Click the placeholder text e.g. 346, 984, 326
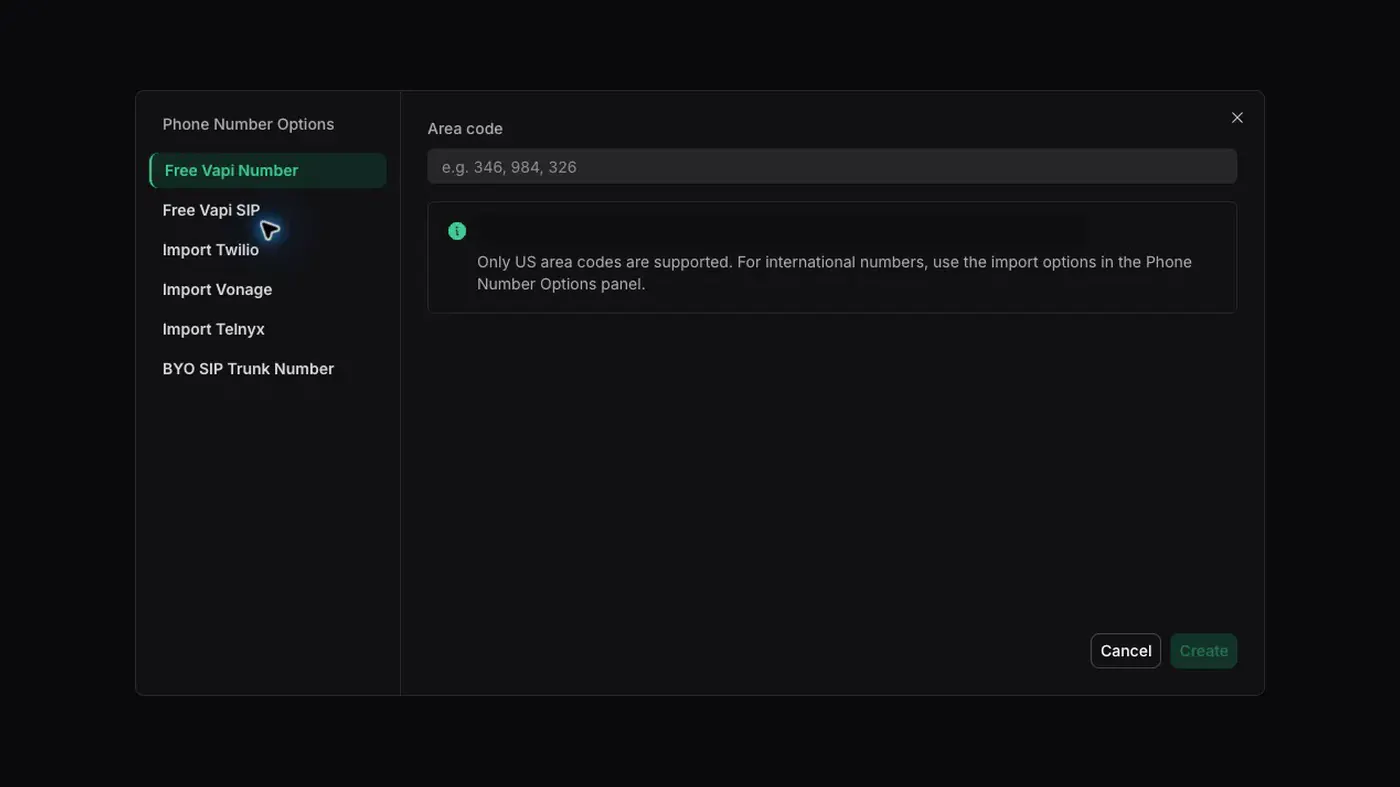1400x787 pixels. click(509, 167)
